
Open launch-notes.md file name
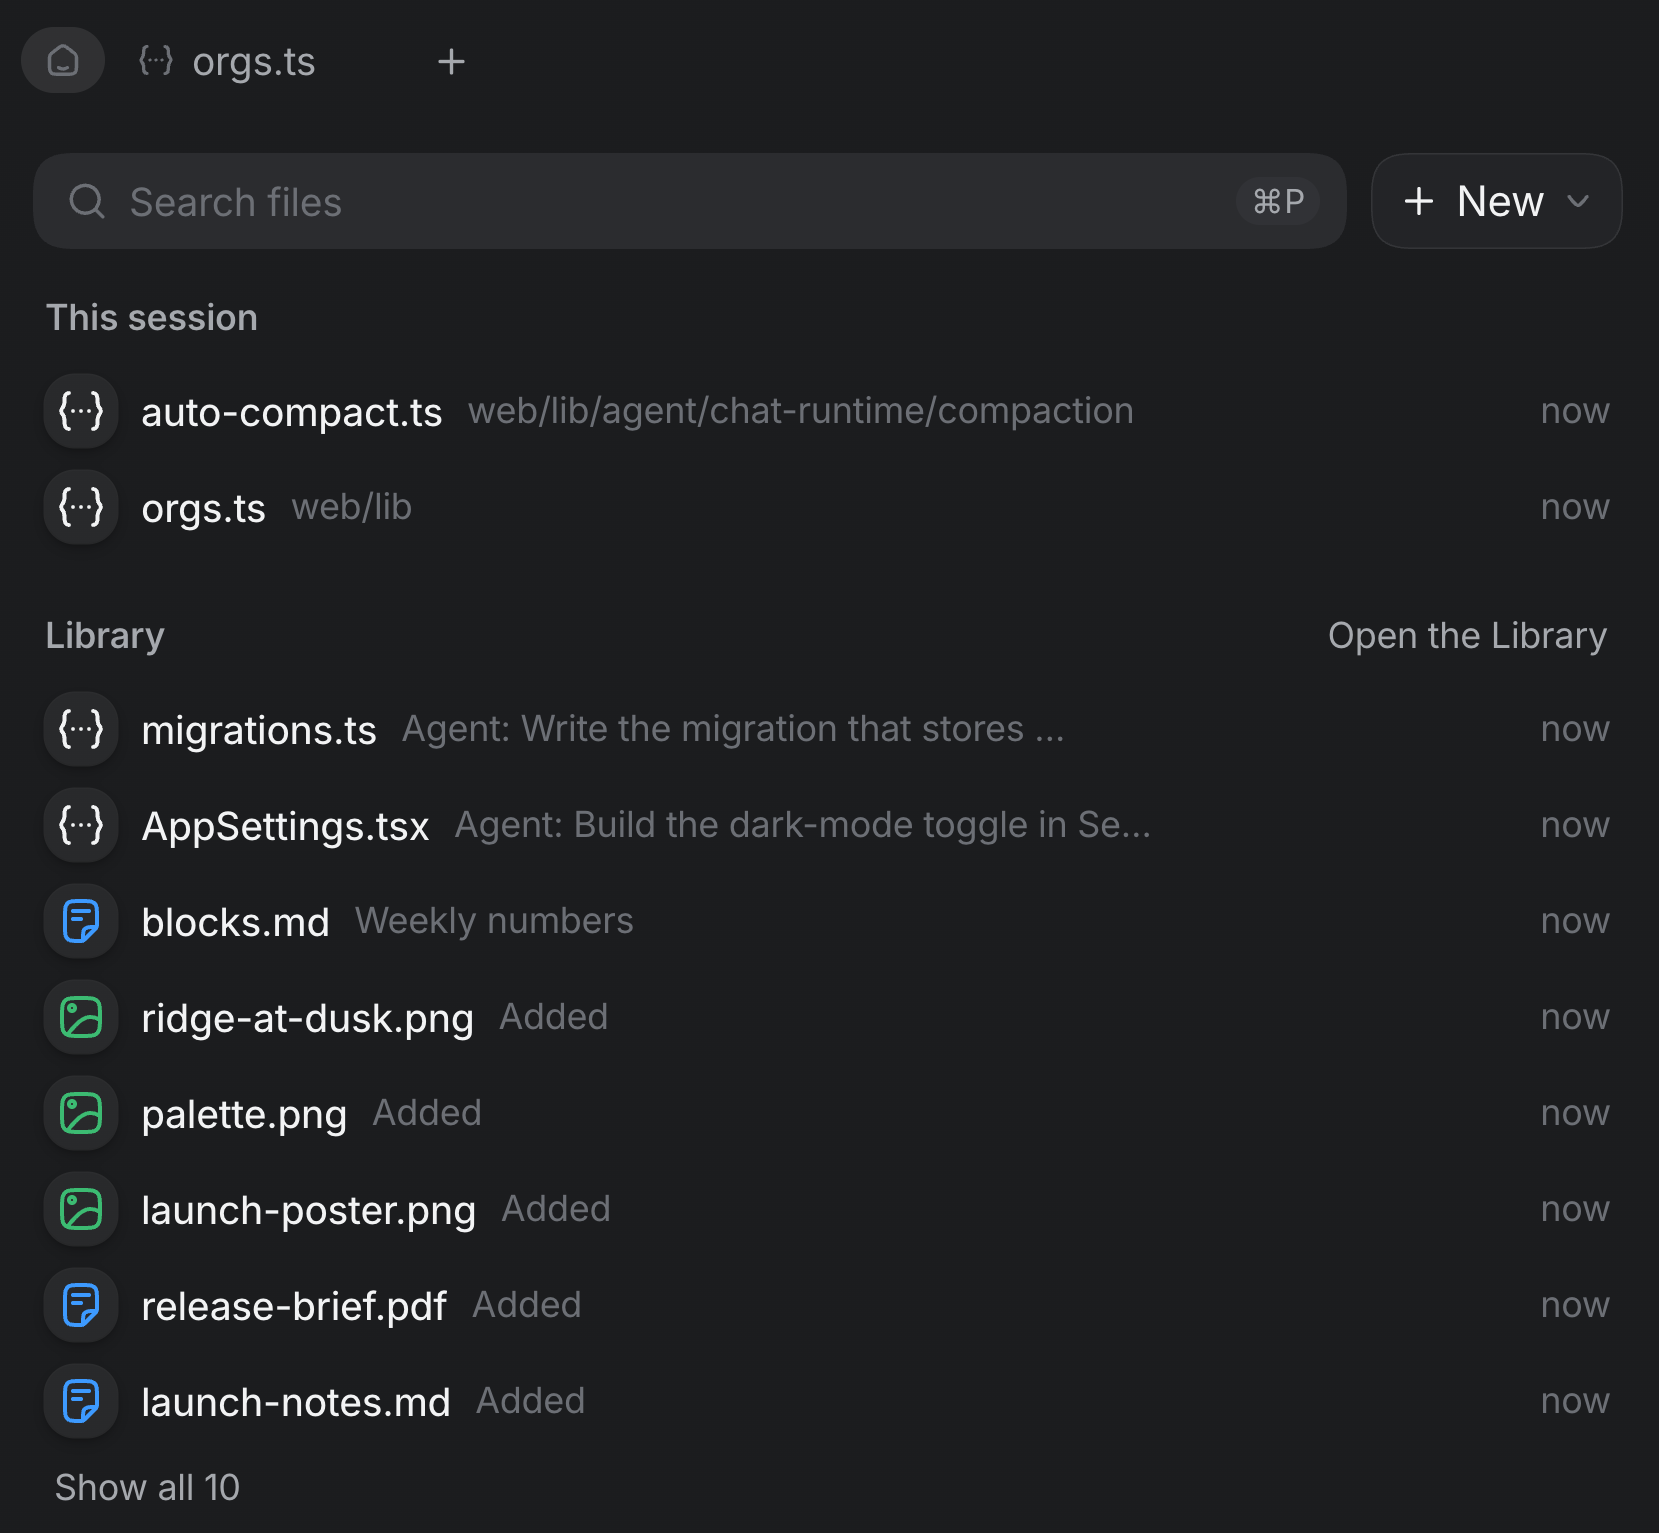296,1402
